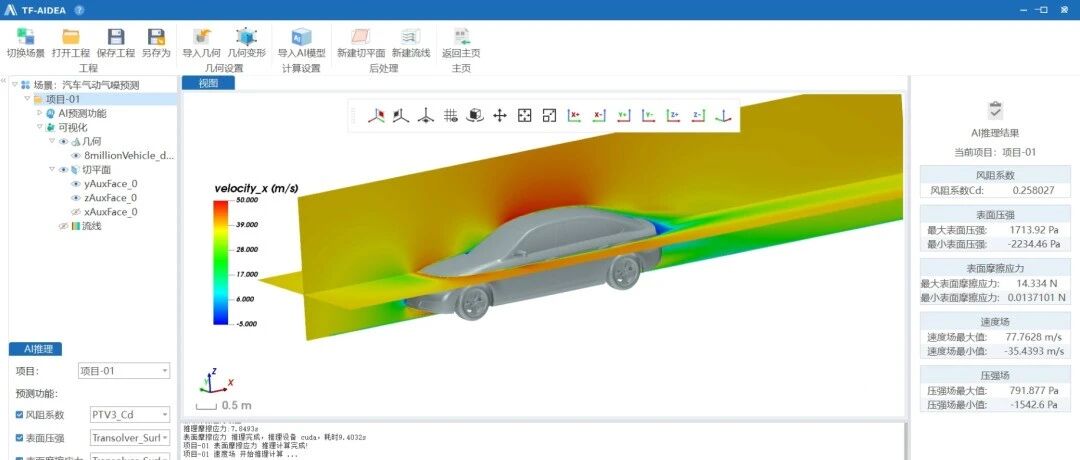Set view to X+ direction
This screenshot has height=460, width=1080.
click(574, 116)
